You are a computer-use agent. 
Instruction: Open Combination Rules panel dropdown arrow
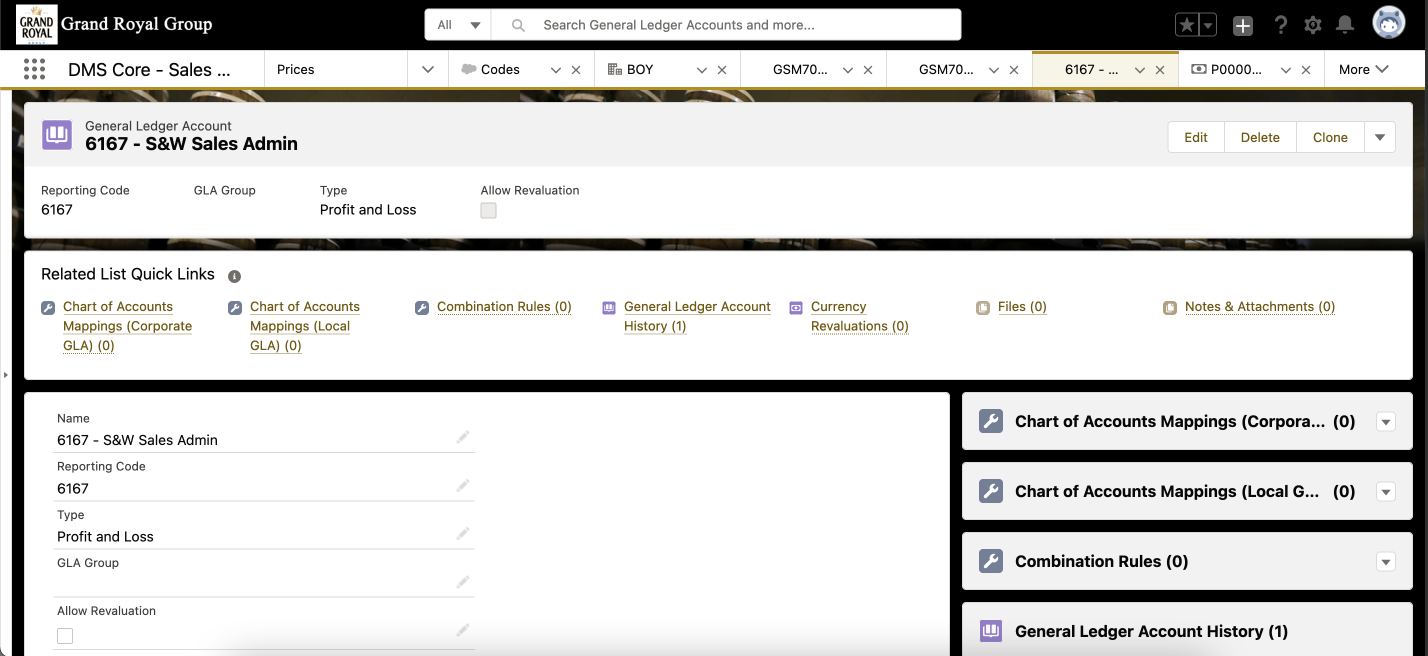[1386, 562]
